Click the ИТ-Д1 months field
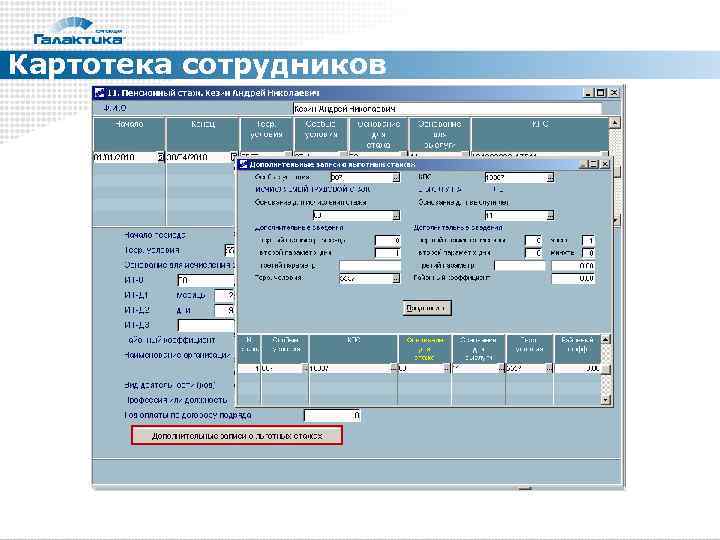This screenshot has width=720, height=540. (225, 295)
